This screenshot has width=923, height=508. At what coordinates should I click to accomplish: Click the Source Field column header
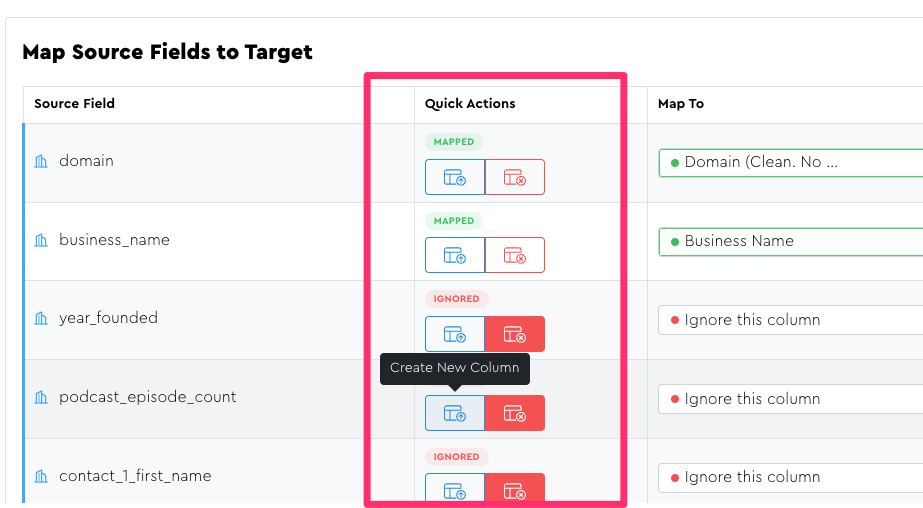coord(75,104)
